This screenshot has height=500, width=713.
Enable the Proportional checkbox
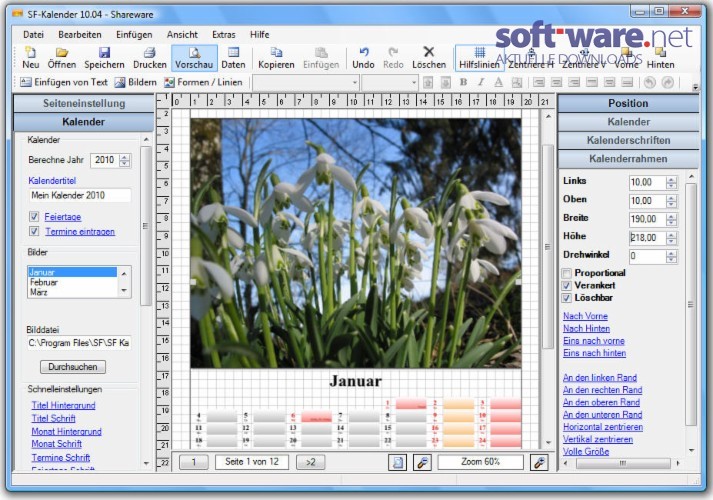[x=567, y=273]
